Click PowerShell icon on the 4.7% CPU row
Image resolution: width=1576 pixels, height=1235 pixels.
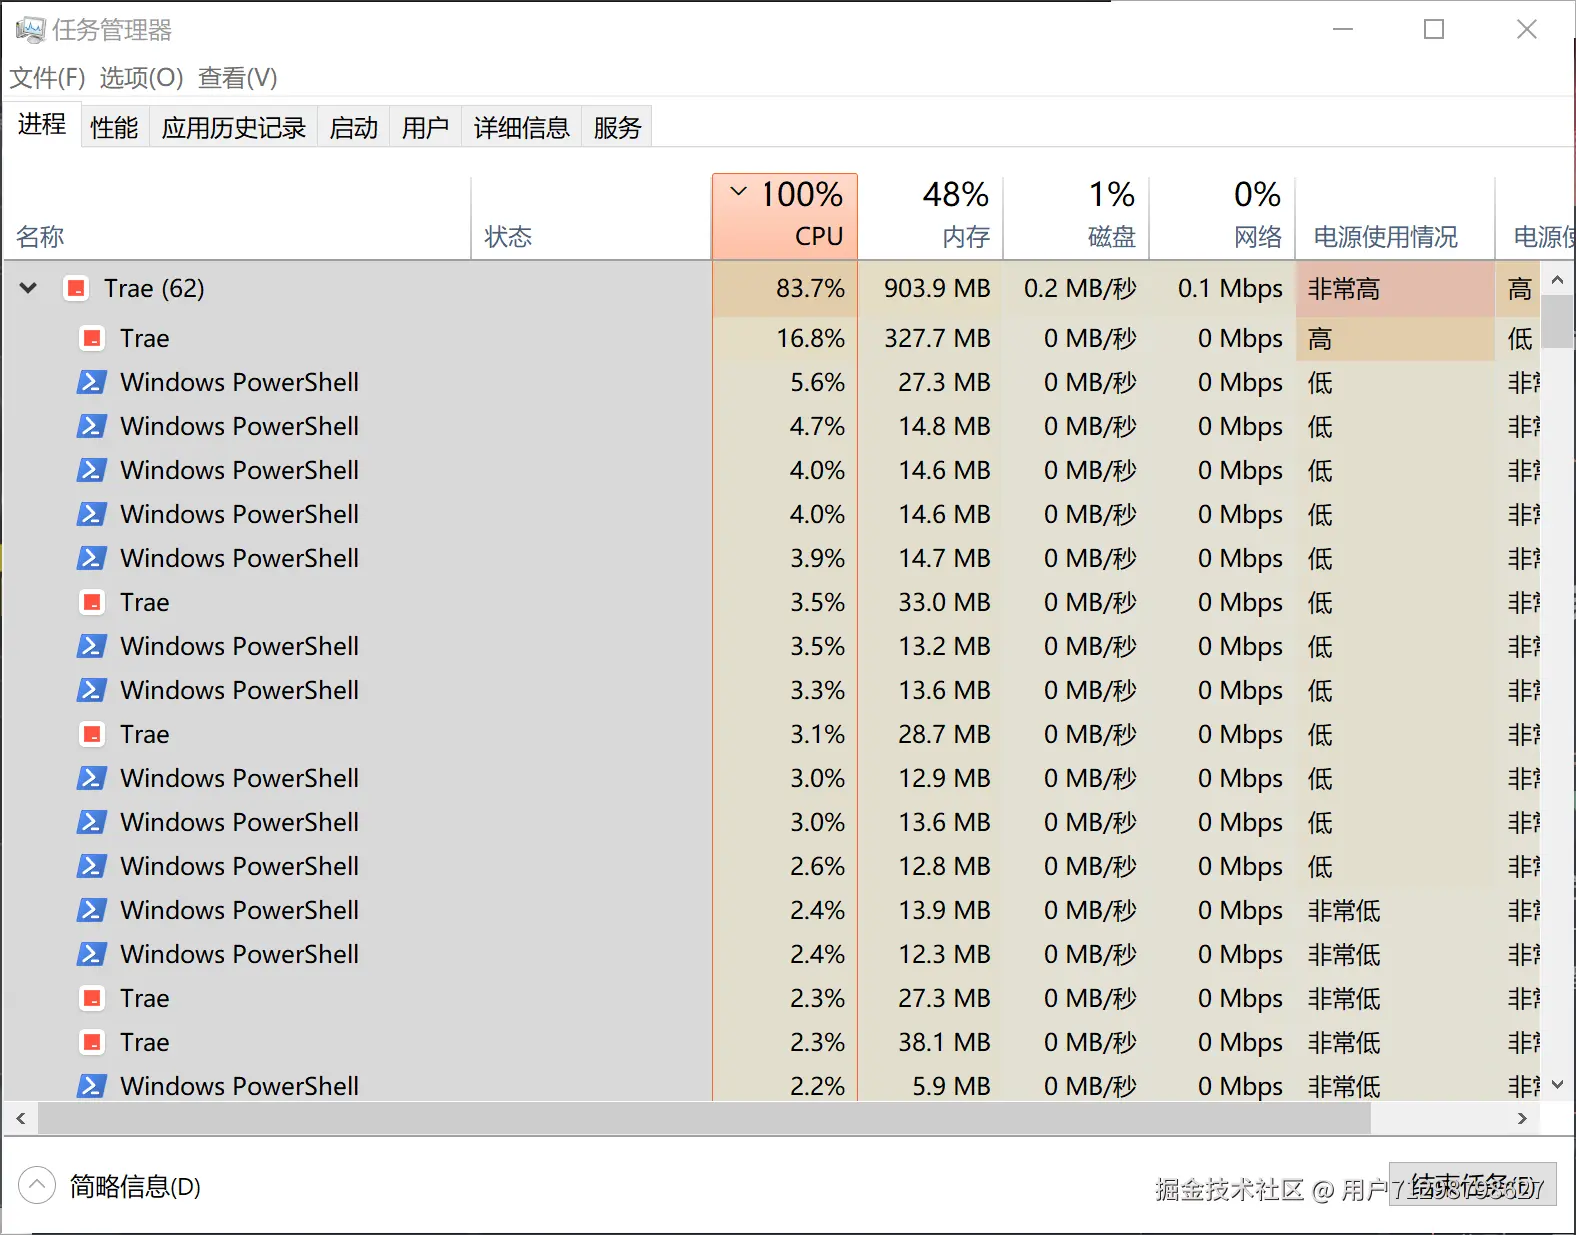(x=92, y=426)
